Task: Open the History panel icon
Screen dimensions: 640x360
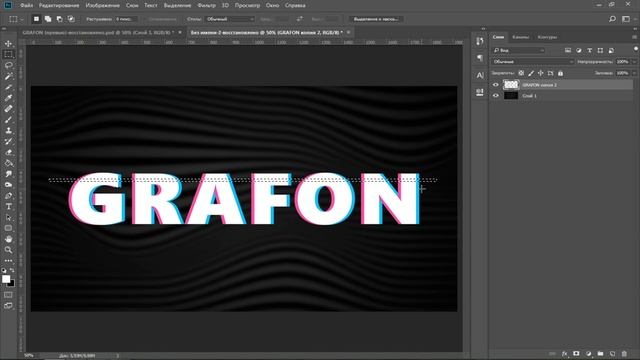Action: click(480, 41)
